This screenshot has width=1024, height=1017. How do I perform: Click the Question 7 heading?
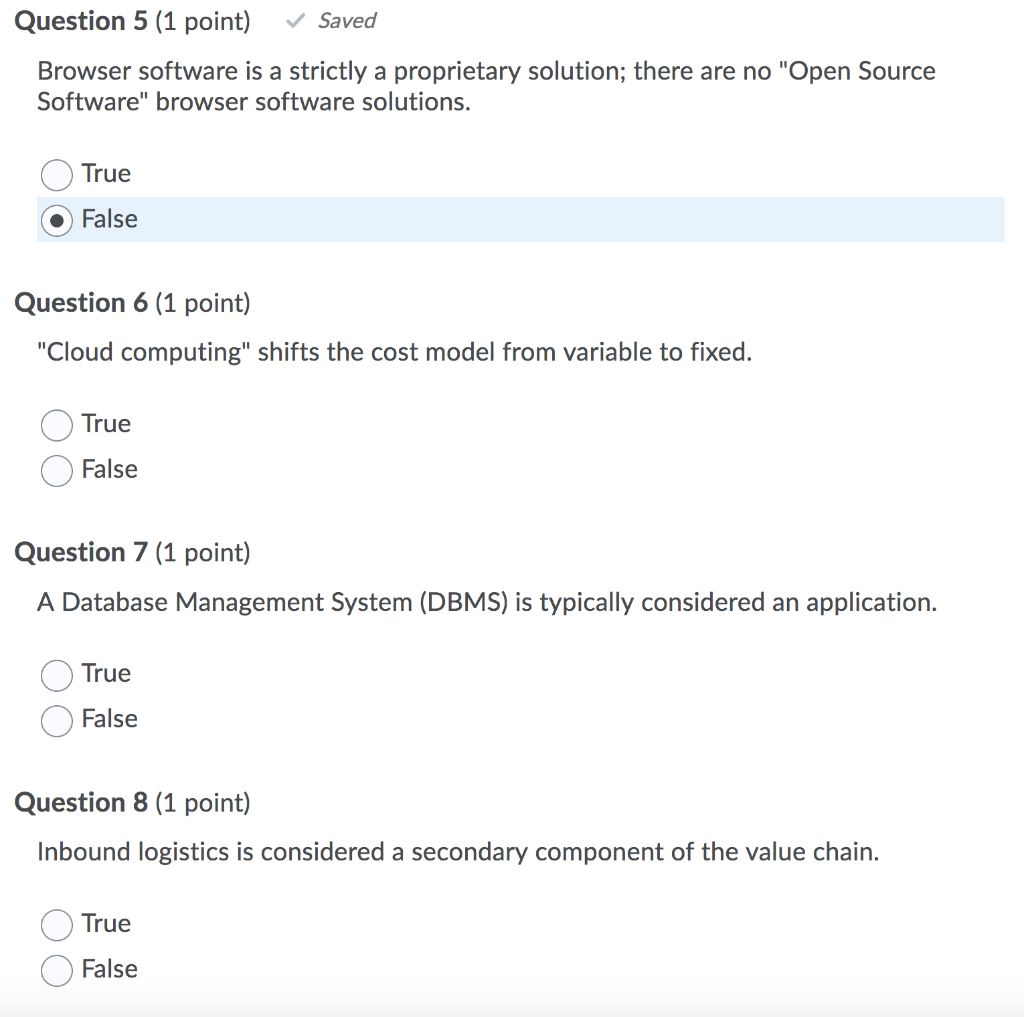131,552
